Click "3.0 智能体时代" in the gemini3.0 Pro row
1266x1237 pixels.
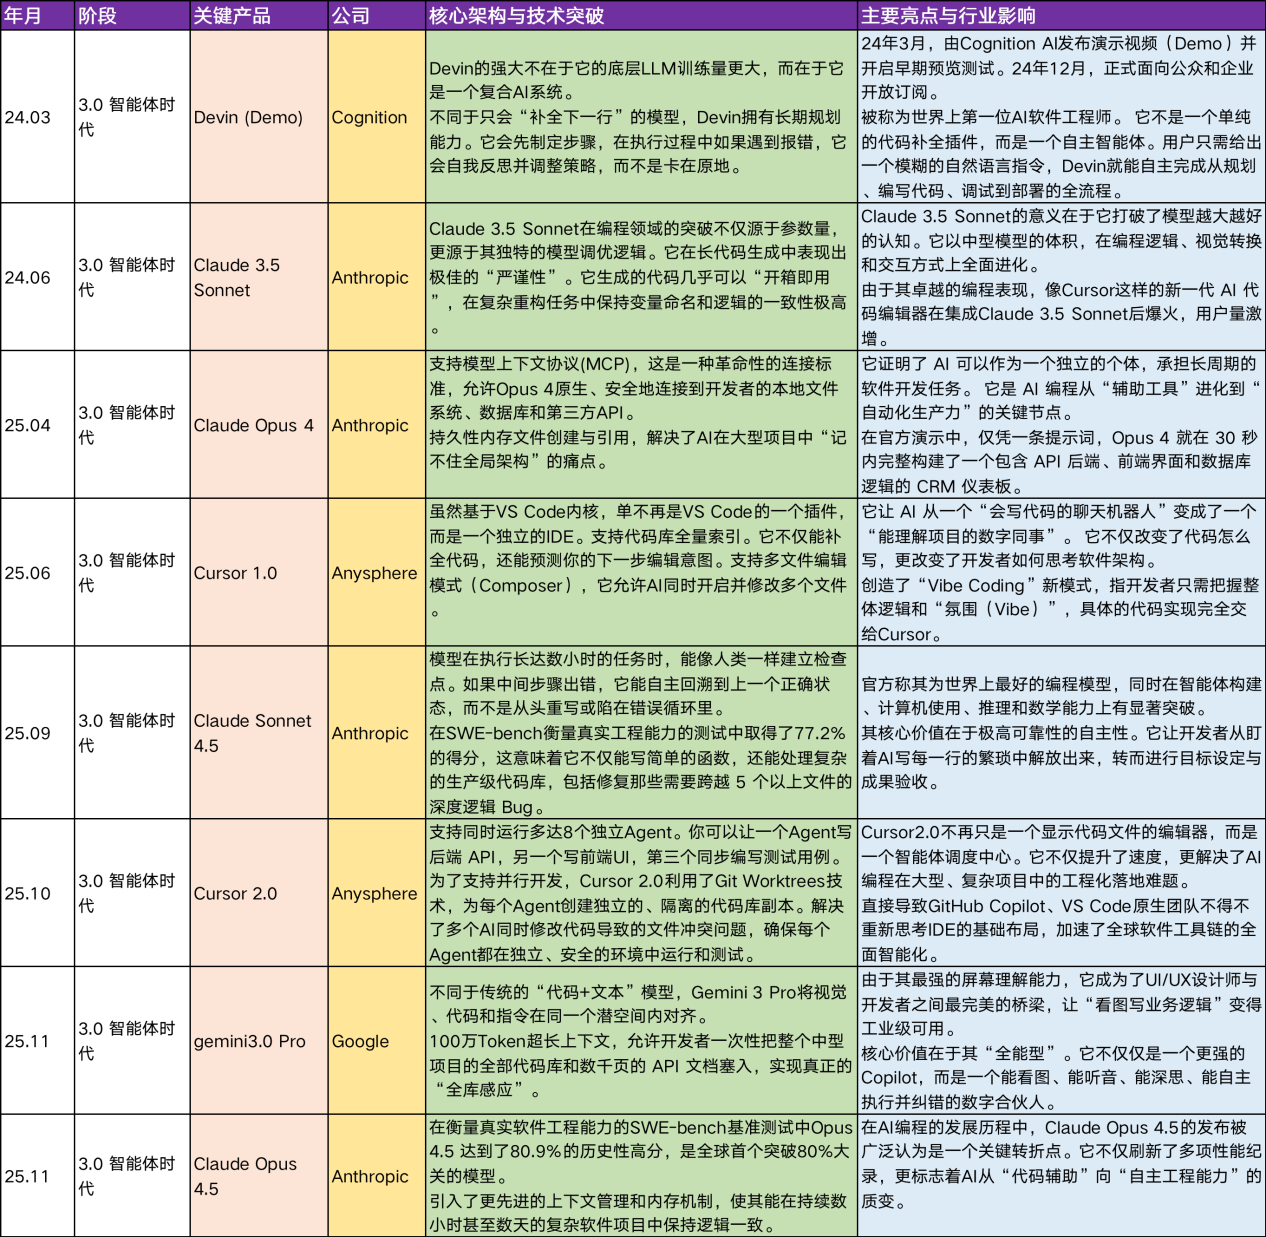(x=132, y=1041)
